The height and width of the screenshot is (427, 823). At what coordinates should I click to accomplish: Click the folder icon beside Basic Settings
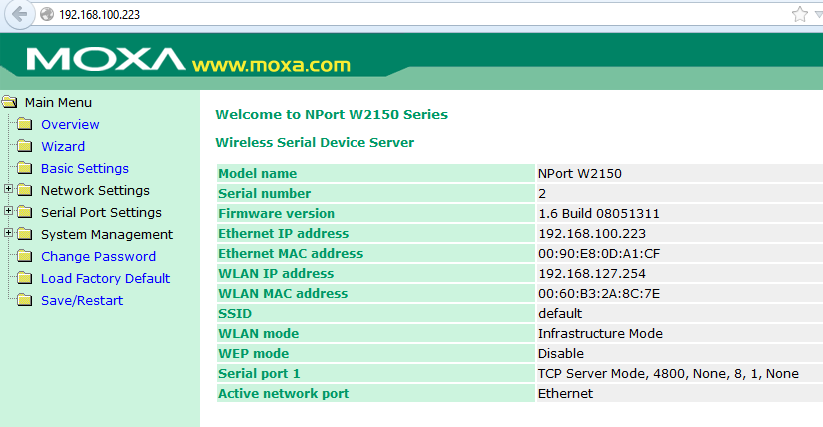[x=24, y=168]
